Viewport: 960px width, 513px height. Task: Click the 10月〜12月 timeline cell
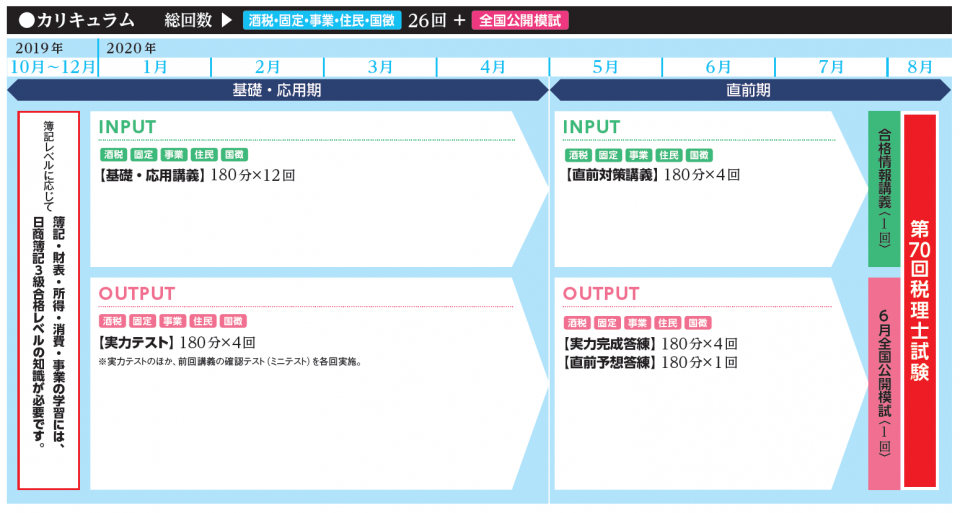52,67
